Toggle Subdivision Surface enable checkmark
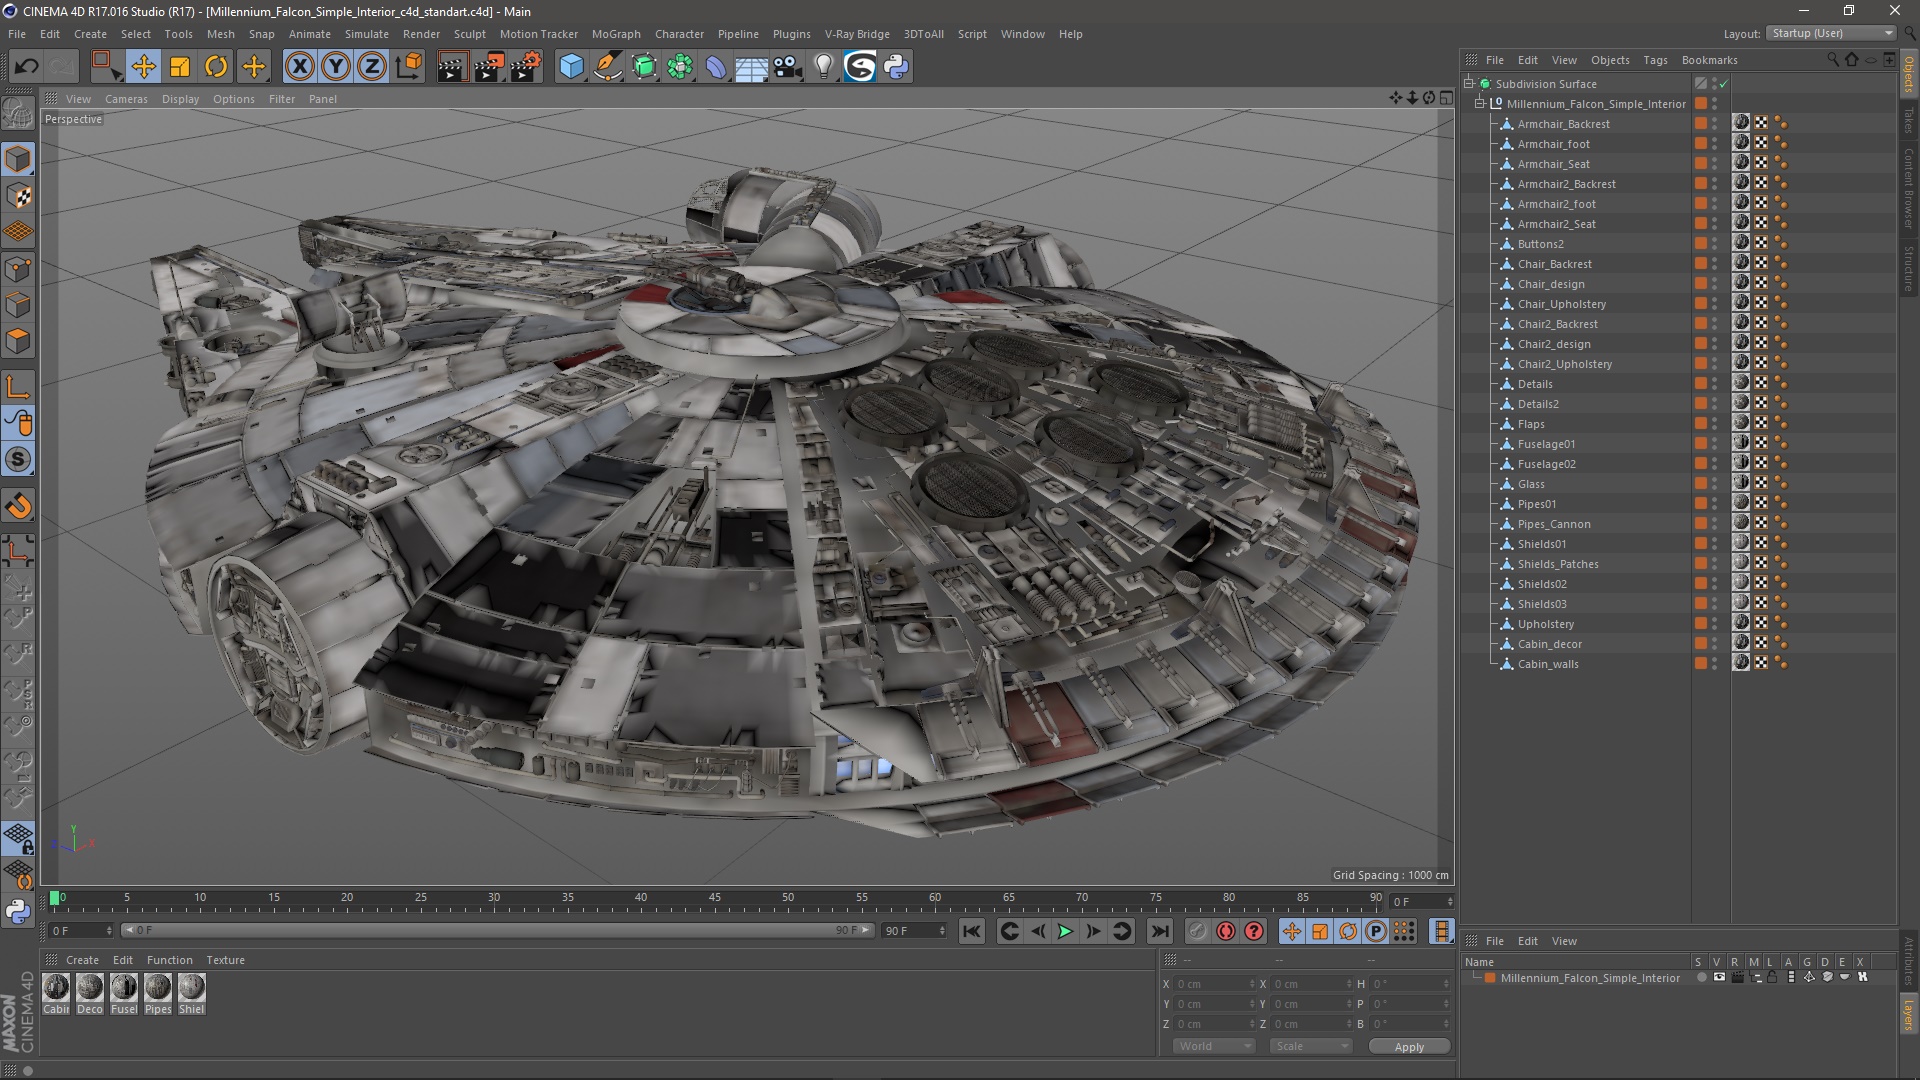 tap(1724, 84)
